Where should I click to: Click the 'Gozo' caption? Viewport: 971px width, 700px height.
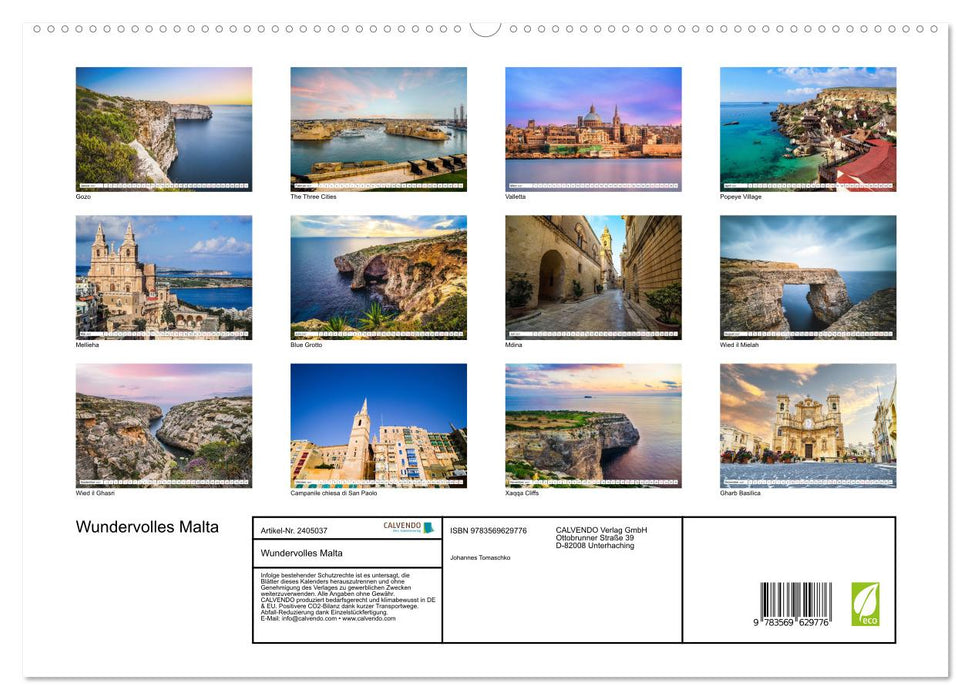[83, 196]
